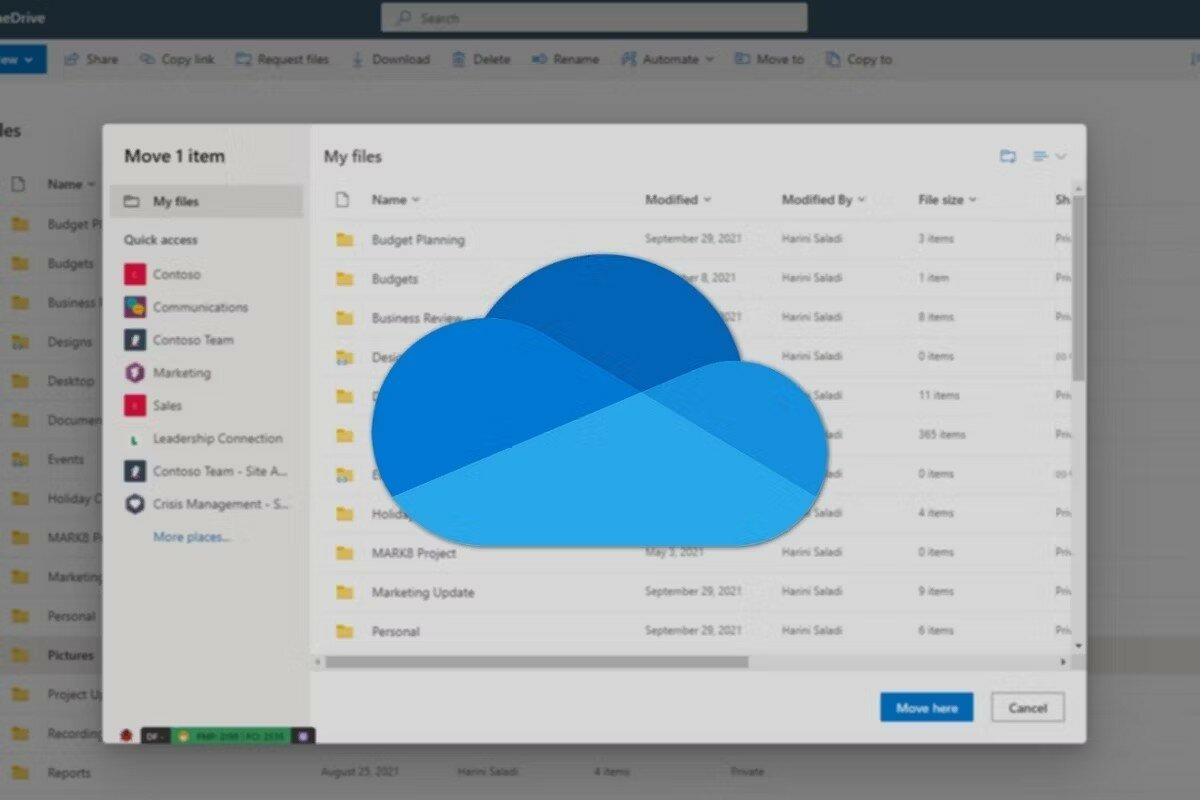Click the Request files toolbar icon
This screenshot has width=1200, height=800.
[x=243, y=59]
